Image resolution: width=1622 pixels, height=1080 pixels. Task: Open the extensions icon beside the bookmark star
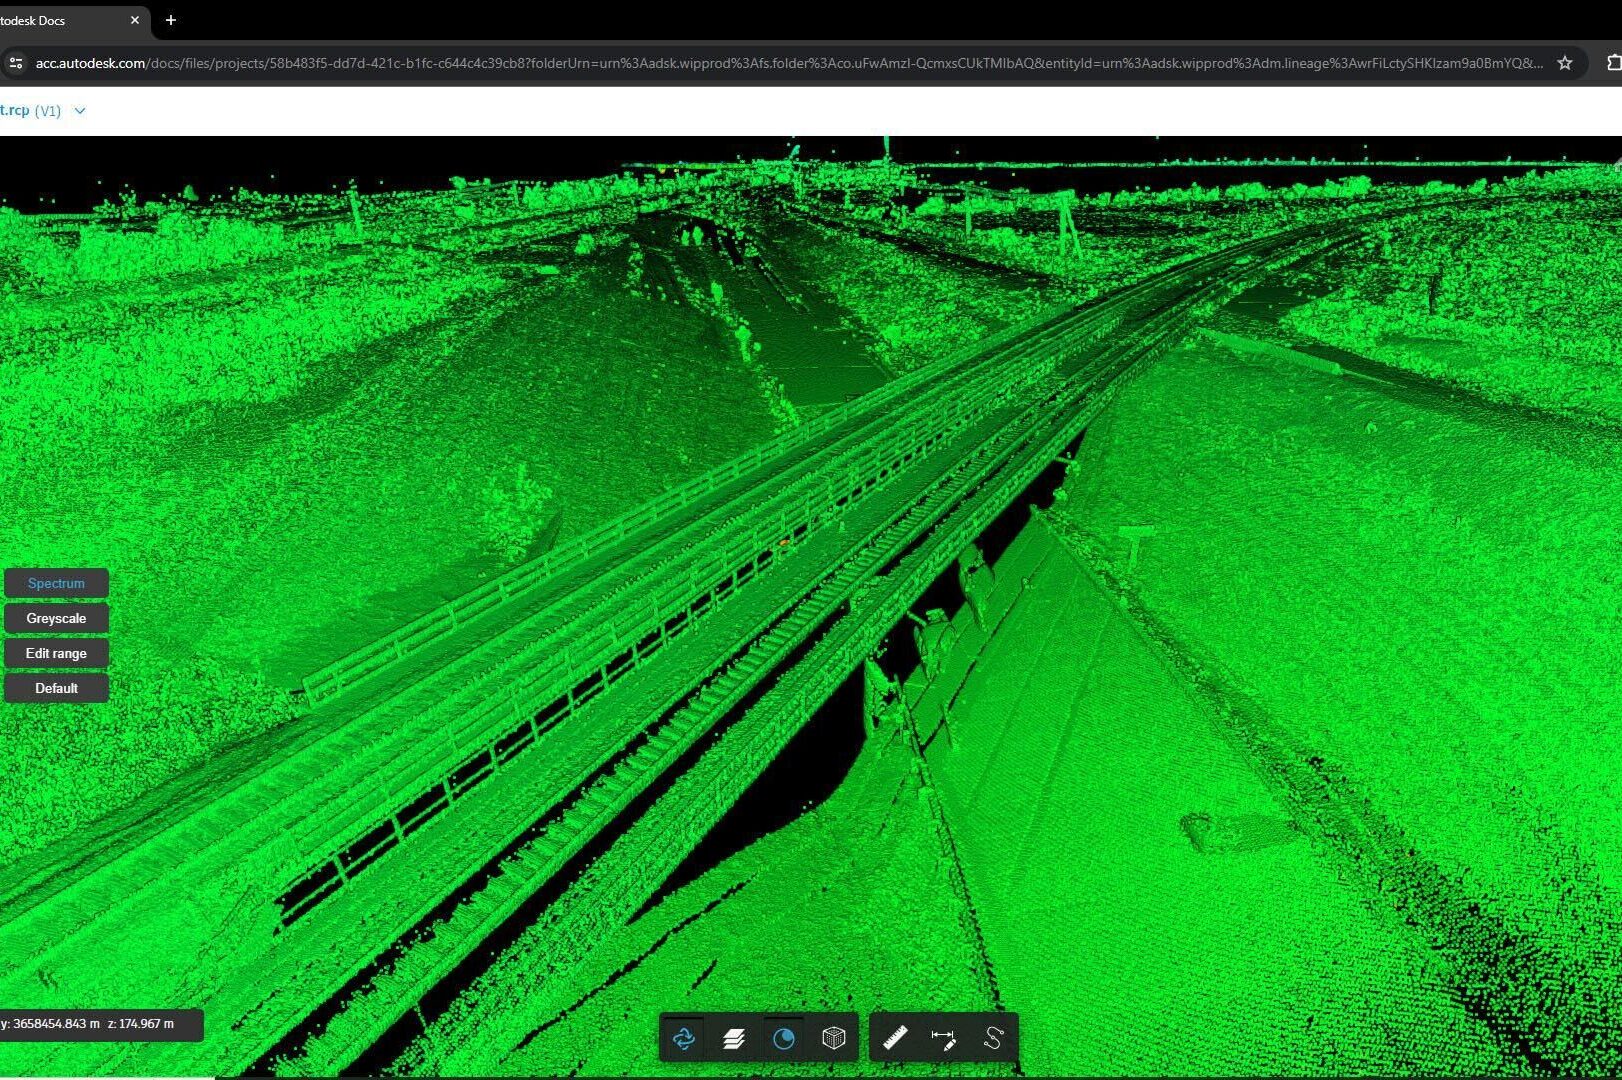point(1613,63)
